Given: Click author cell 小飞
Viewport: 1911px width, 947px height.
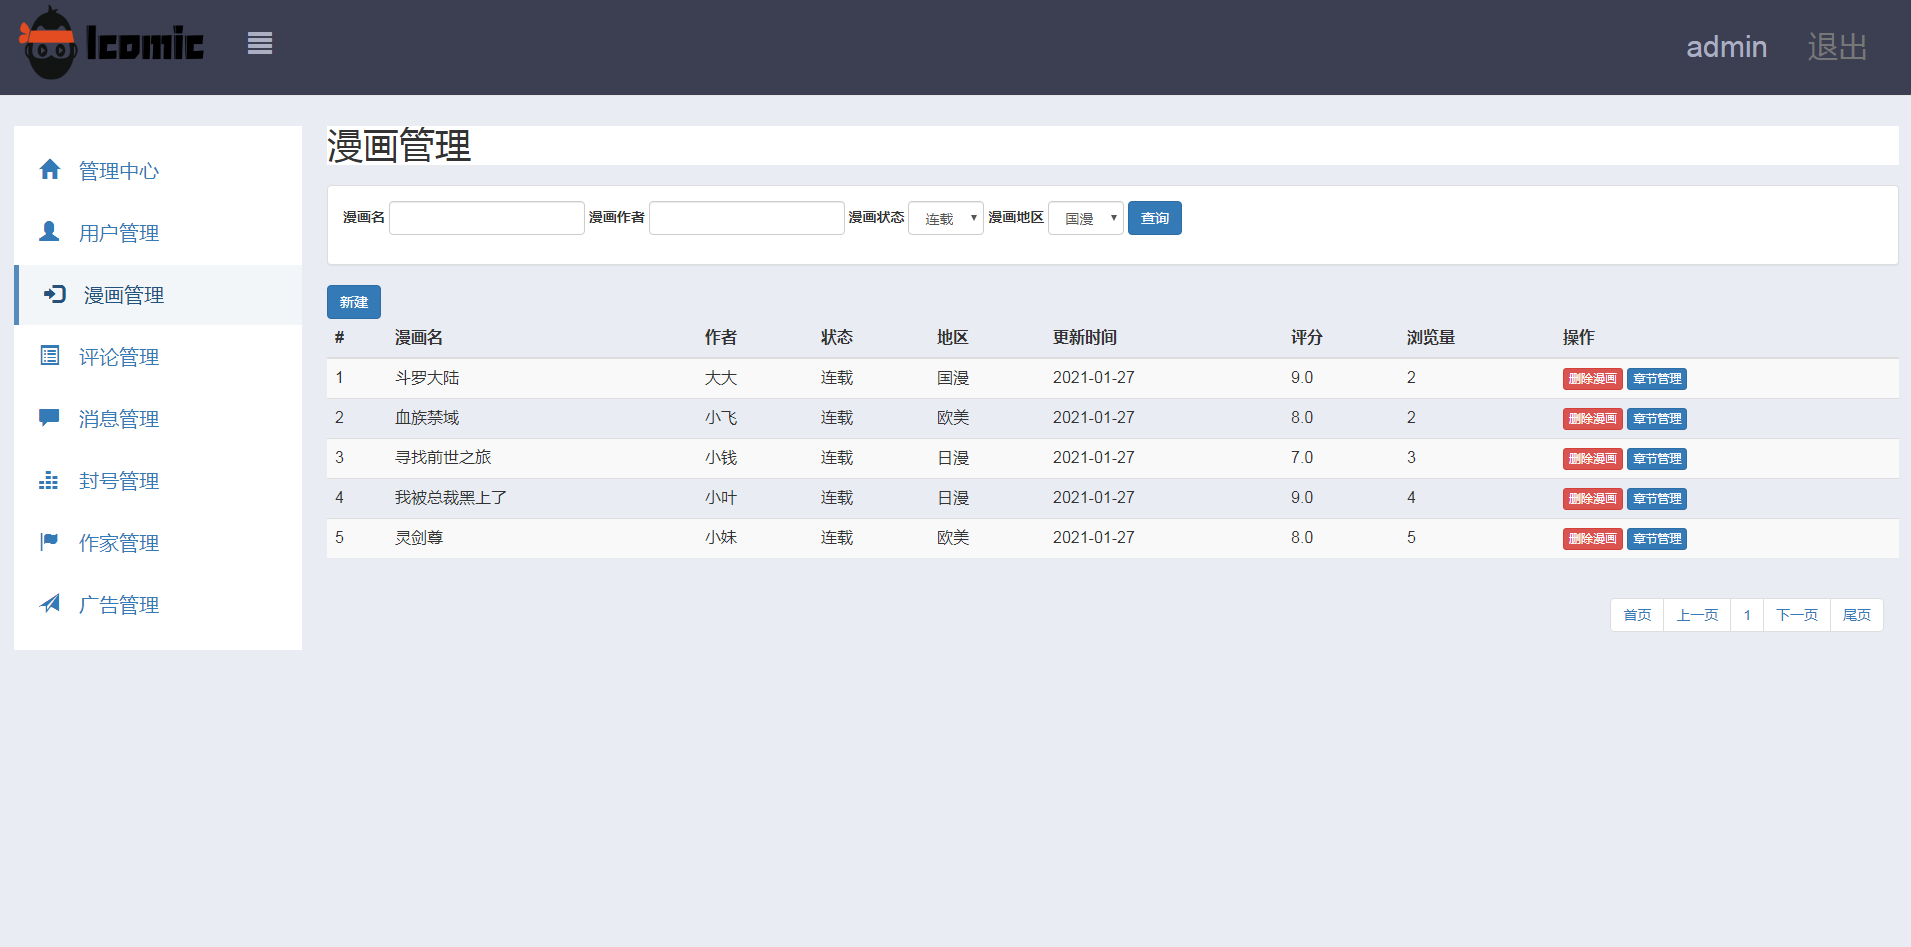Looking at the screenshot, I should [721, 418].
